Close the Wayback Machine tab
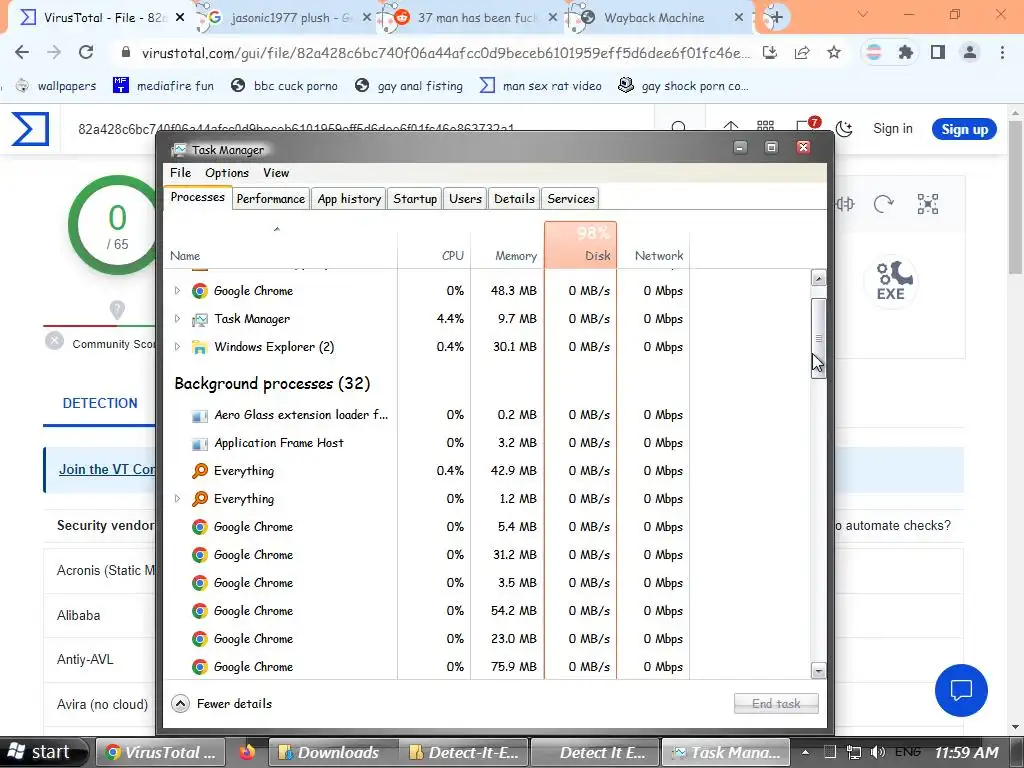Image resolution: width=1024 pixels, height=768 pixels. pos(739,18)
